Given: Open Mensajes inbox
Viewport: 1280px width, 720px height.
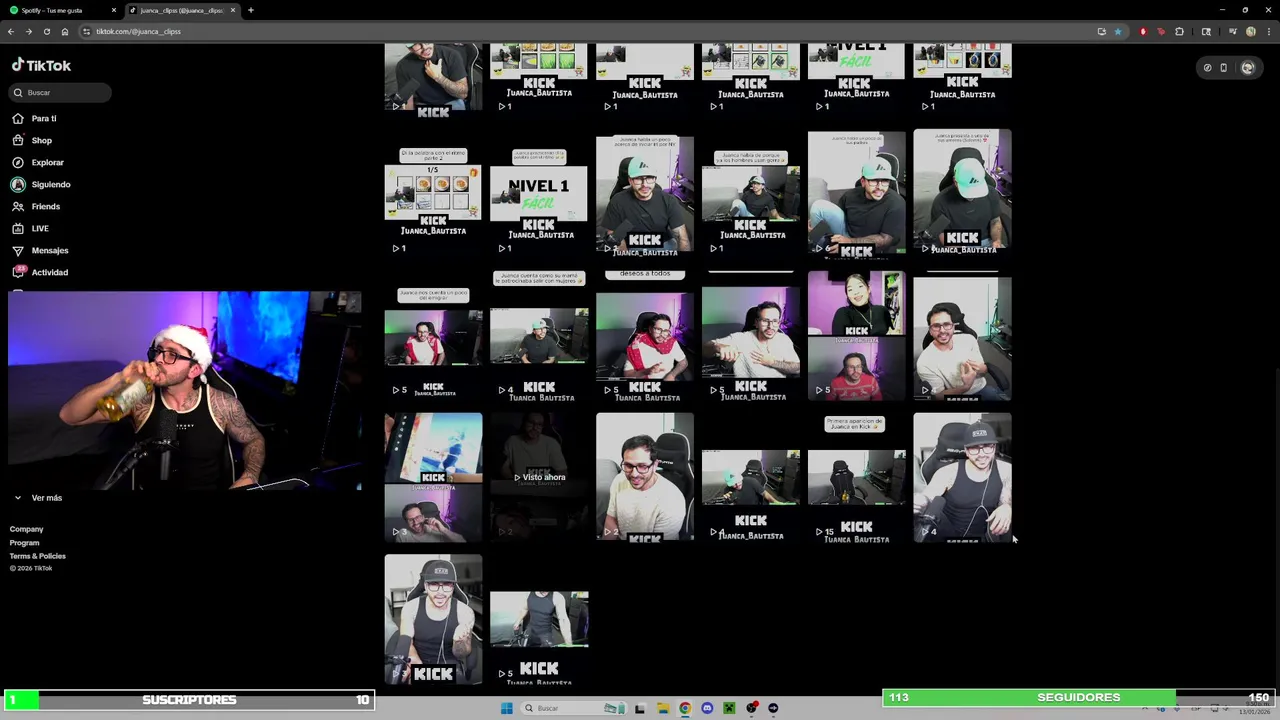Looking at the screenshot, I should pyautogui.click(x=49, y=250).
